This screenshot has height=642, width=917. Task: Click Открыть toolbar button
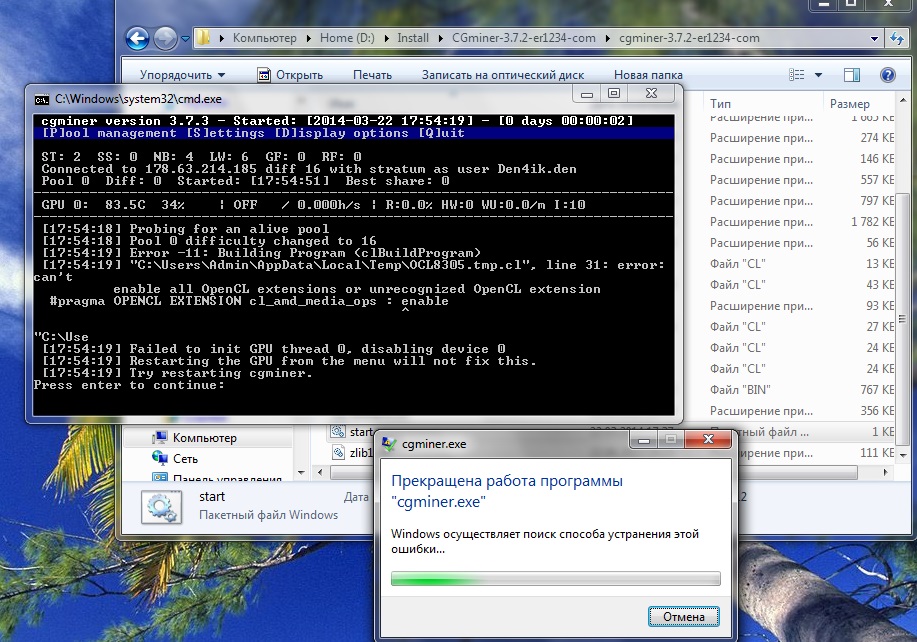pos(291,75)
